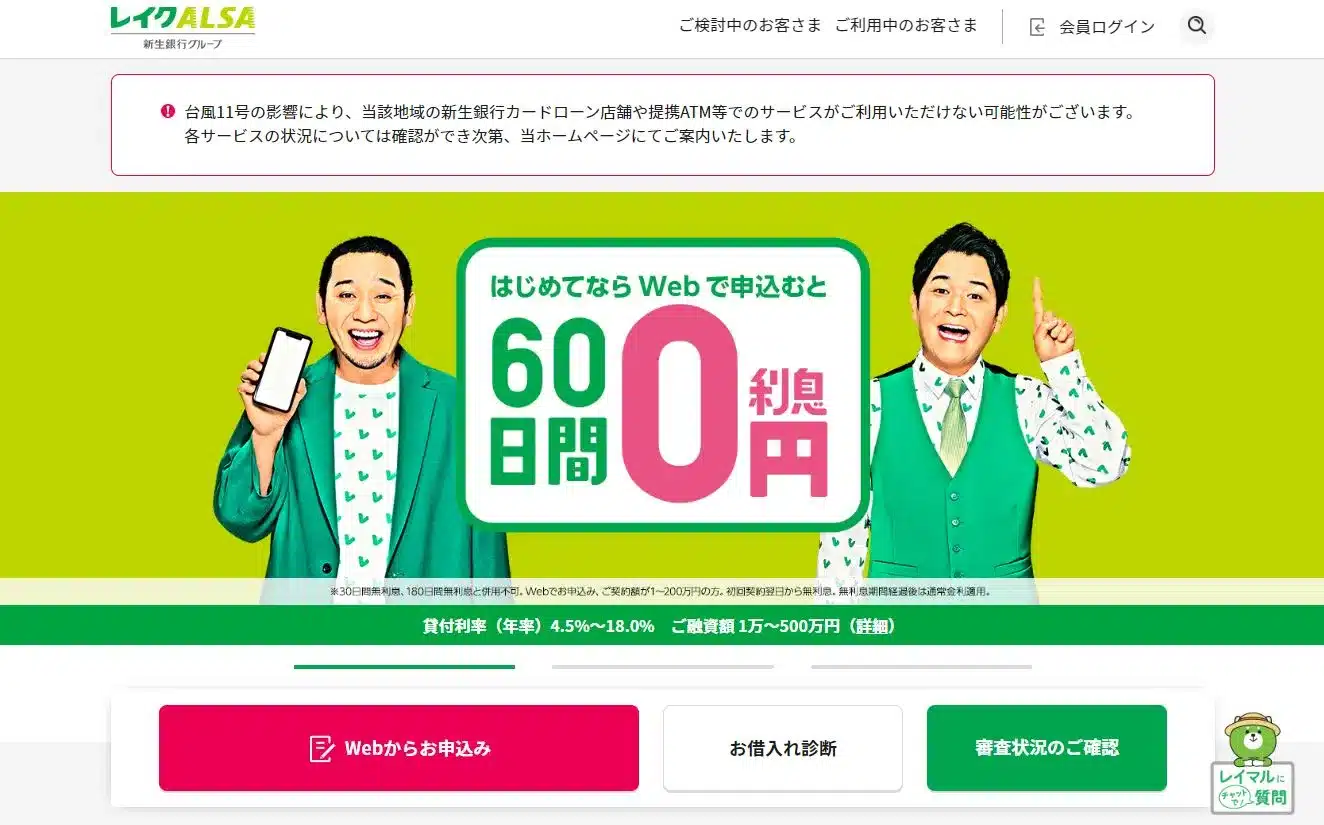Switch to the third carousel slide indicator

[x=921, y=666]
